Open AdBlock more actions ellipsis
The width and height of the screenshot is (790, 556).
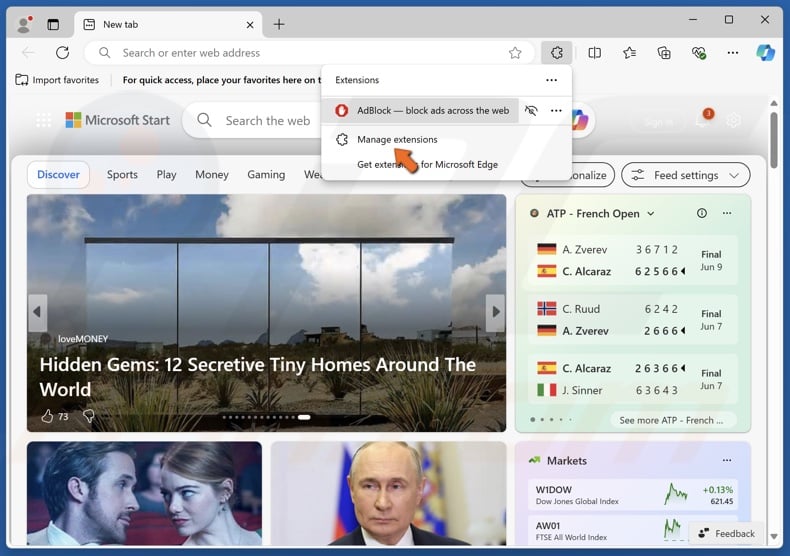pos(556,110)
